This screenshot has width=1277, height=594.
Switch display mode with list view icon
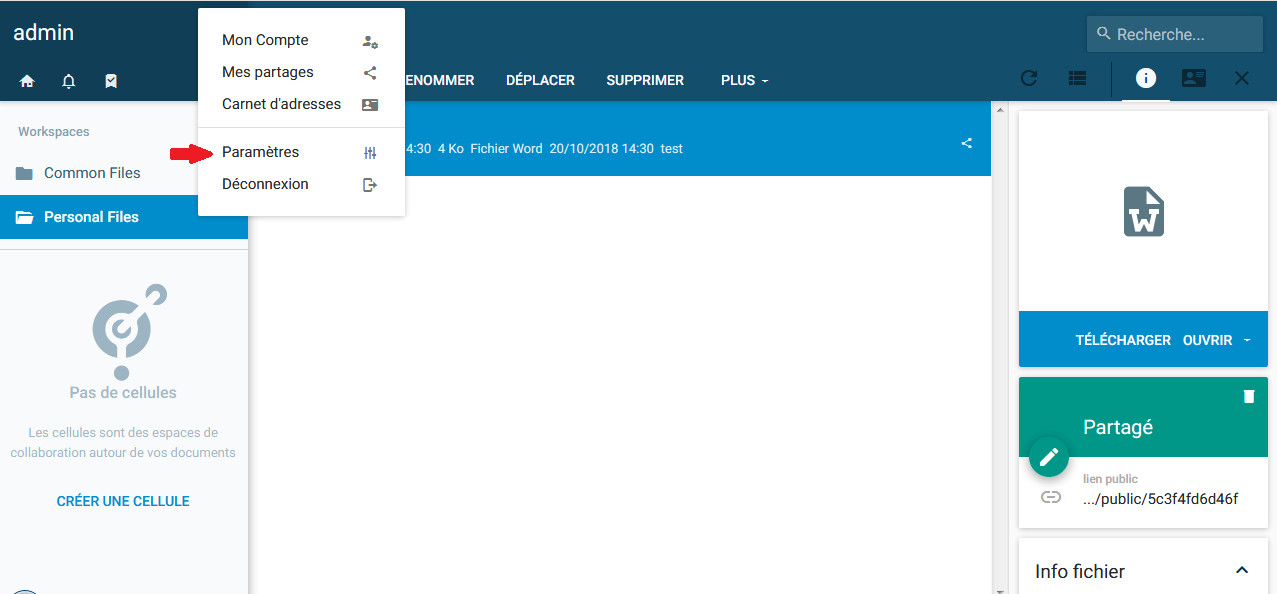pos(1077,79)
